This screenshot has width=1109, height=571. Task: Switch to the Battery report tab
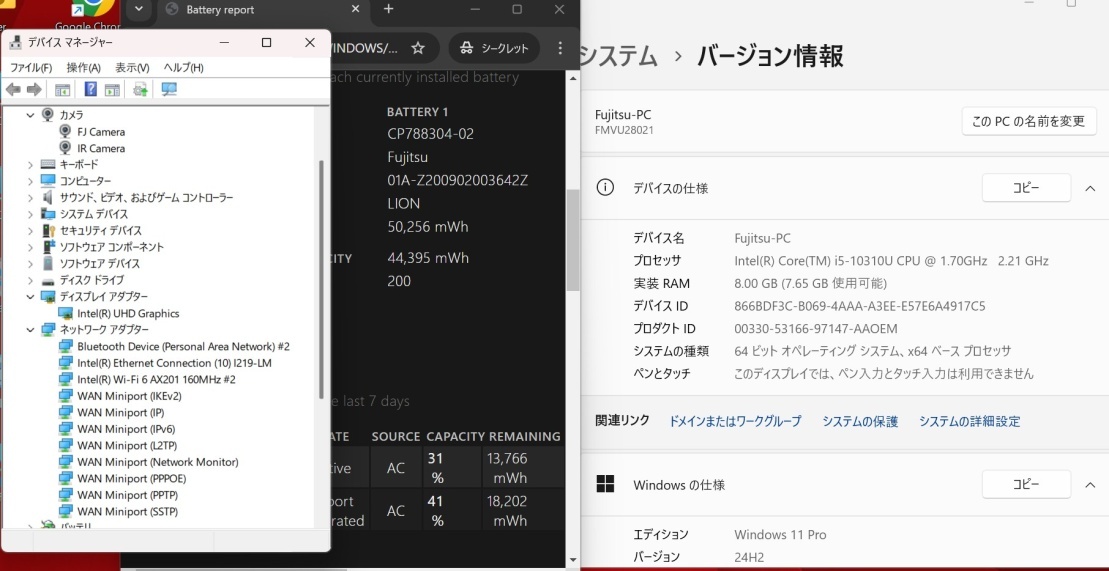click(x=260, y=10)
